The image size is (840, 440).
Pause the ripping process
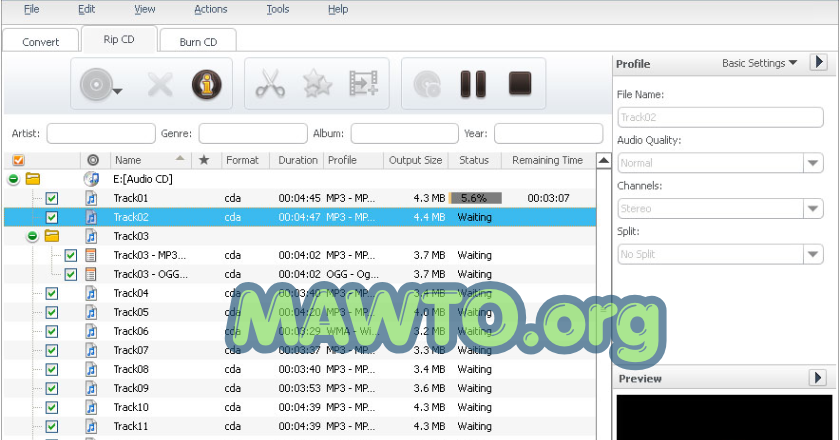[473, 84]
